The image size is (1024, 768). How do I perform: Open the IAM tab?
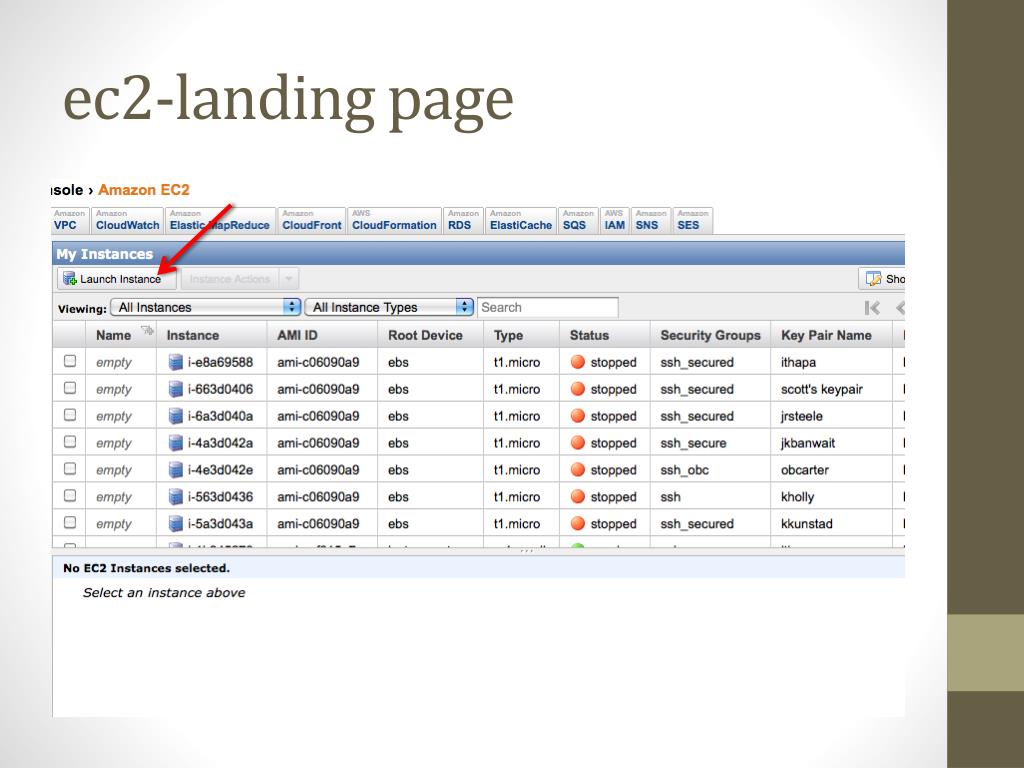pyautogui.click(x=615, y=220)
